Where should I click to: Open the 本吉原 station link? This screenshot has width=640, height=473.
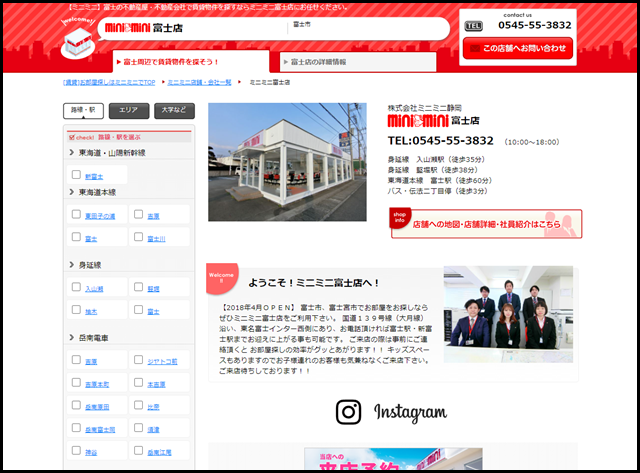pyautogui.click(x=156, y=384)
